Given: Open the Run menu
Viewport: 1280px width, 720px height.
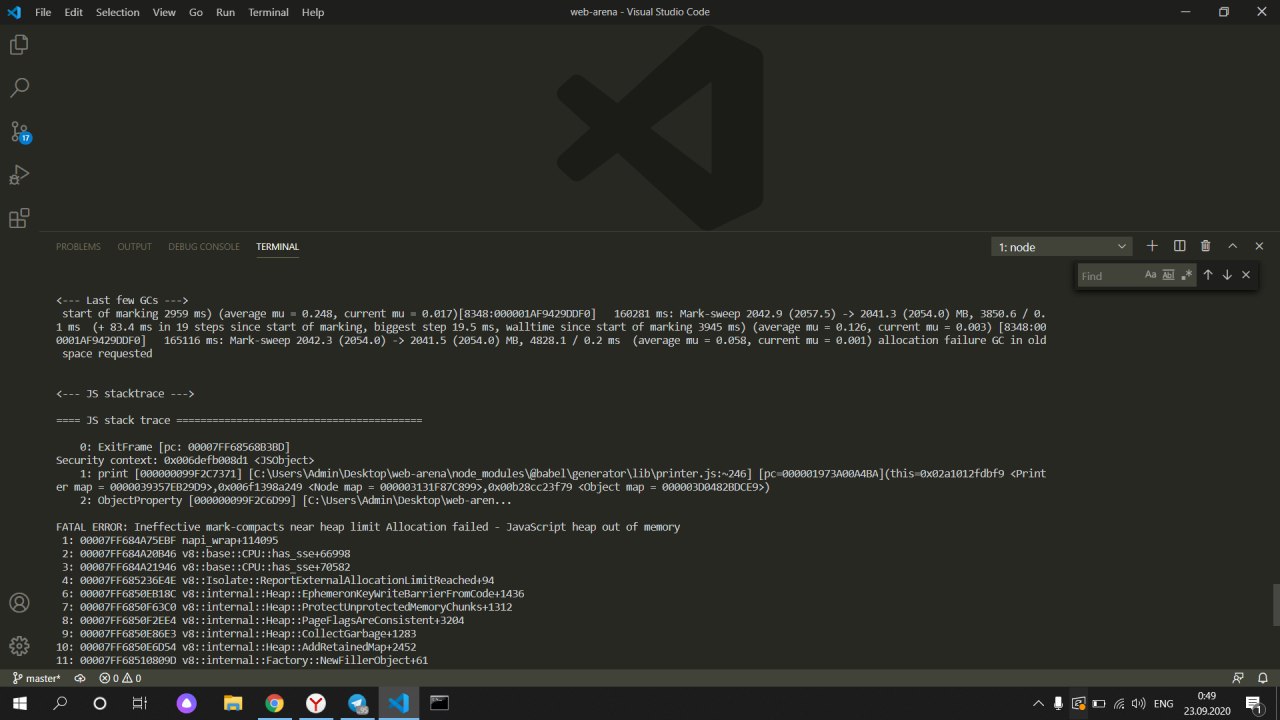Looking at the screenshot, I should coord(226,12).
